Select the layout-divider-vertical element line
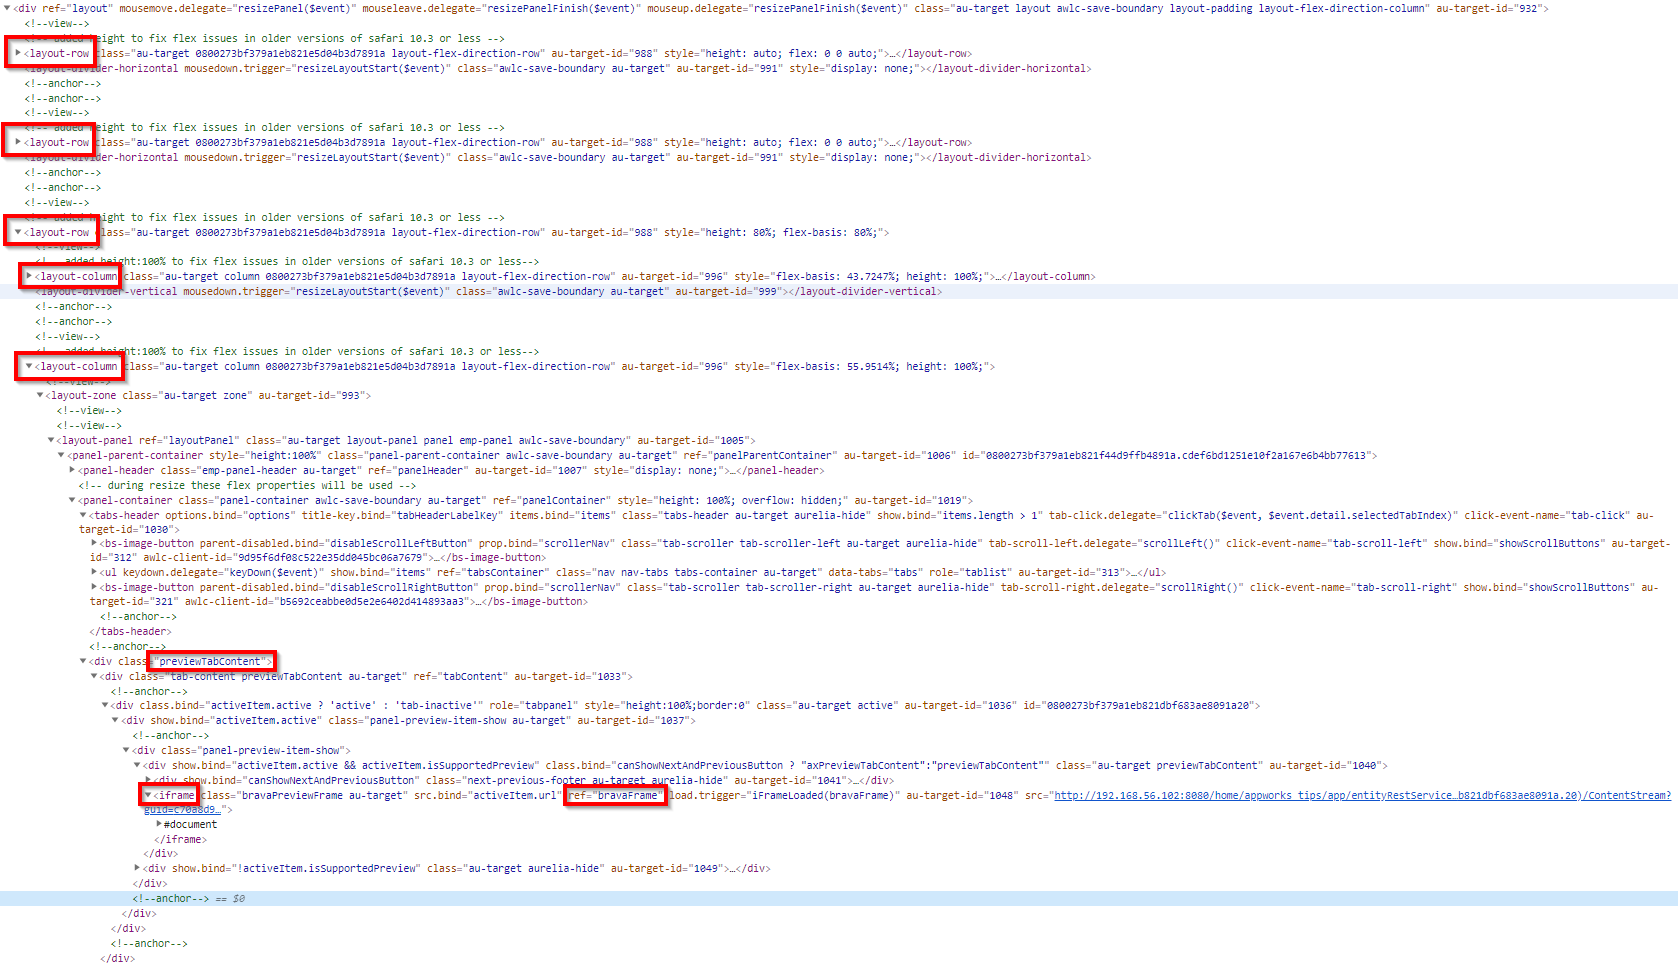Screen dimensions: 1678x966 coord(500,292)
